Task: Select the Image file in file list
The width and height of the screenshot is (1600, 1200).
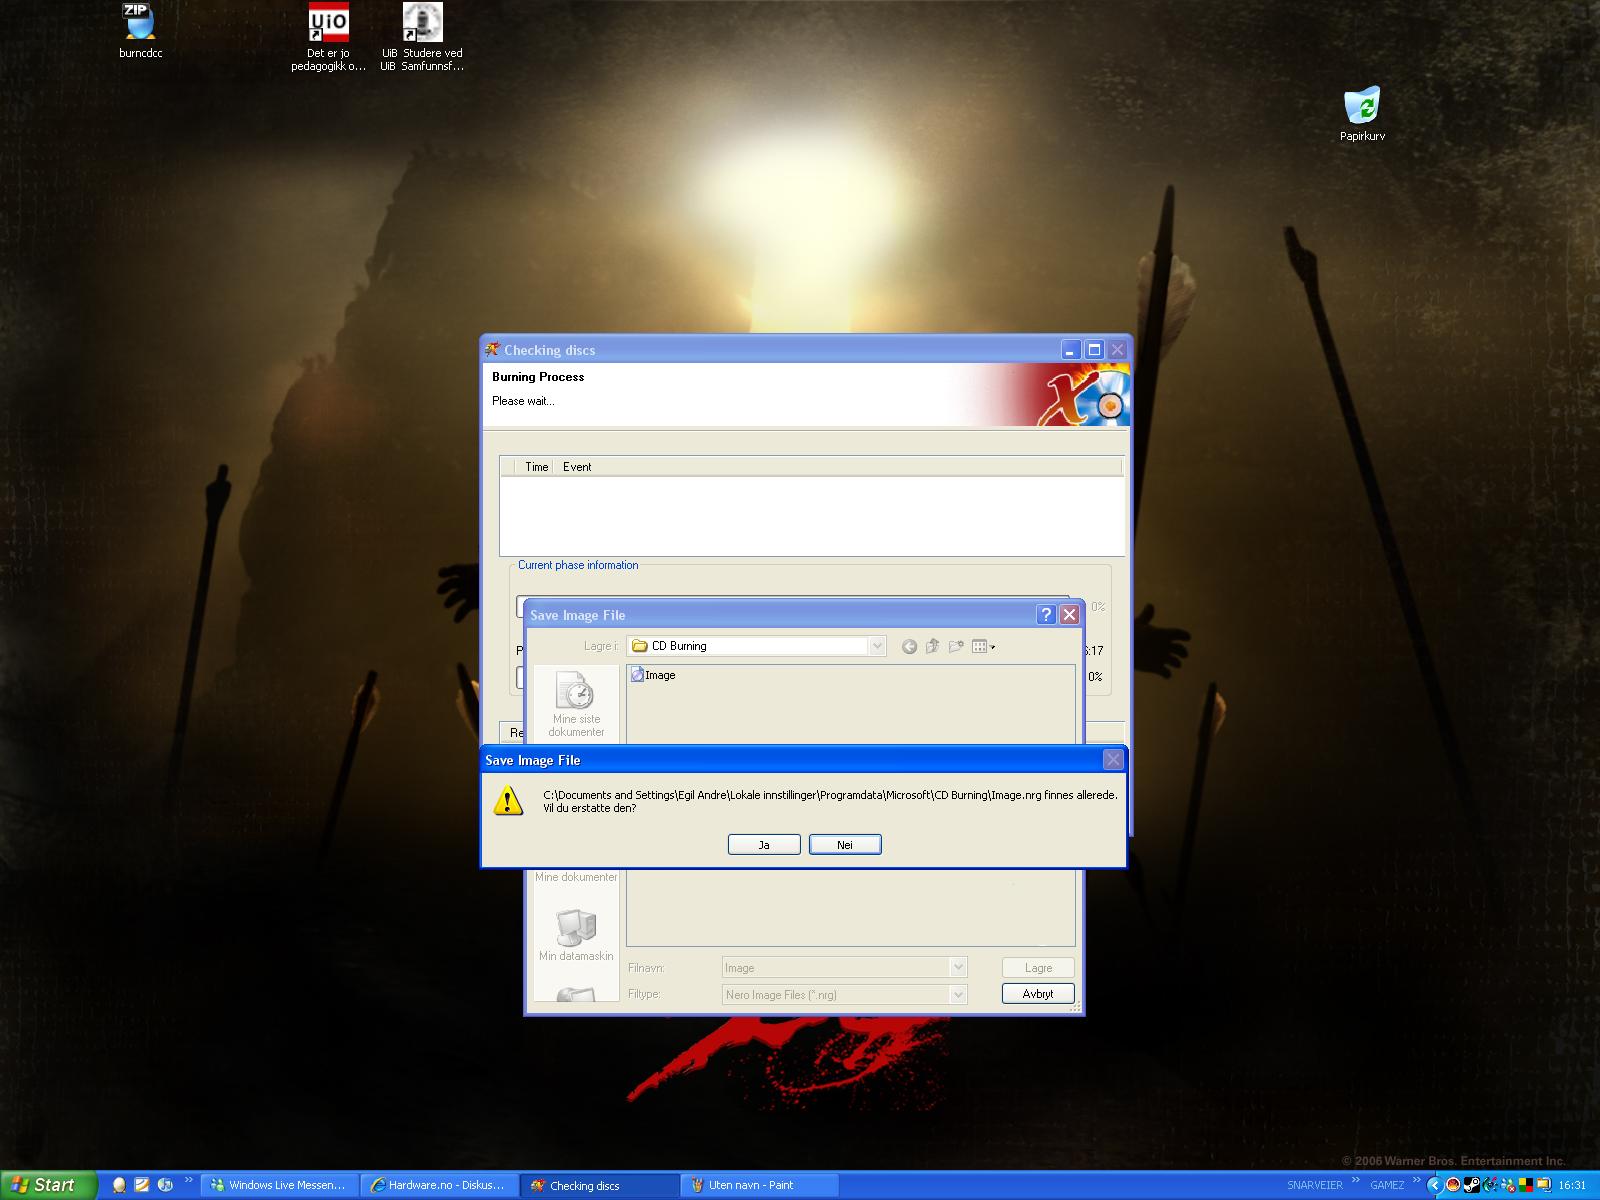Action: (653, 675)
